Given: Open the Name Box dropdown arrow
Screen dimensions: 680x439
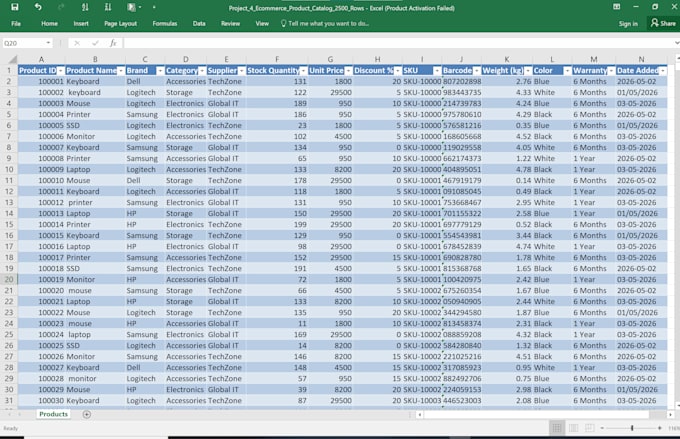Looking at the screenshot, I should pyautogui.click(x=48, y=43).
